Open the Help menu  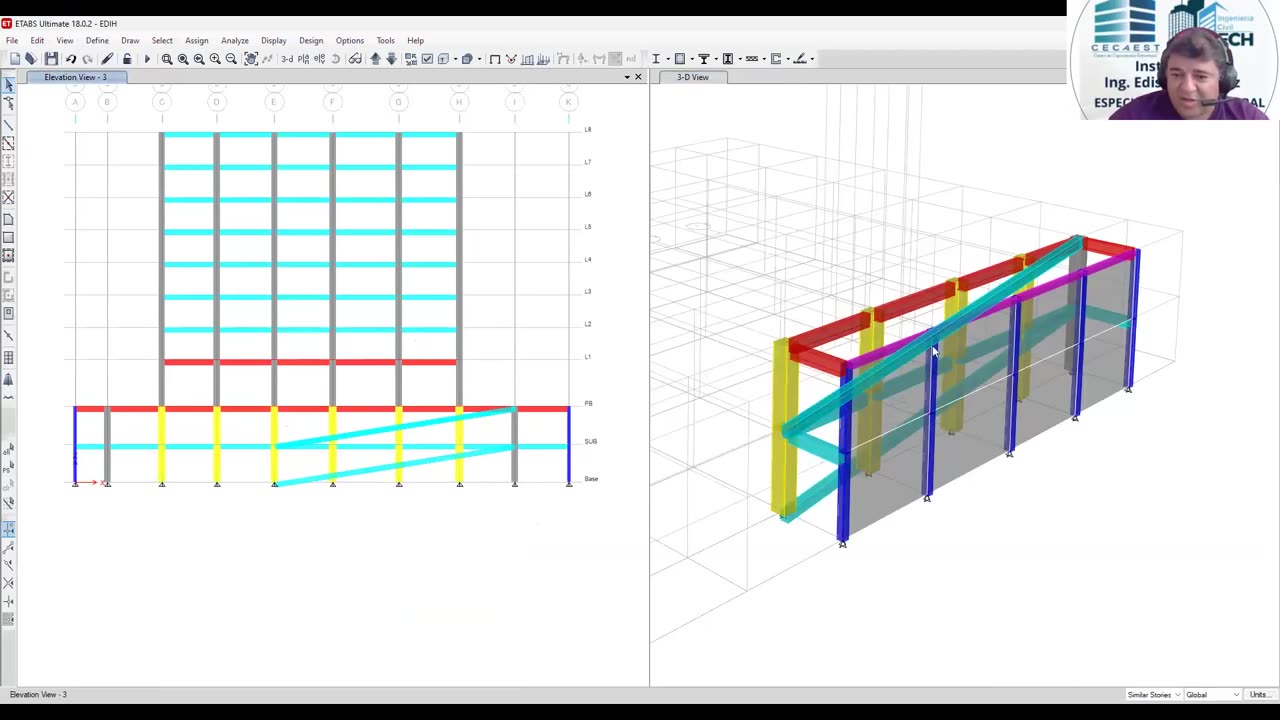(415, 41)
